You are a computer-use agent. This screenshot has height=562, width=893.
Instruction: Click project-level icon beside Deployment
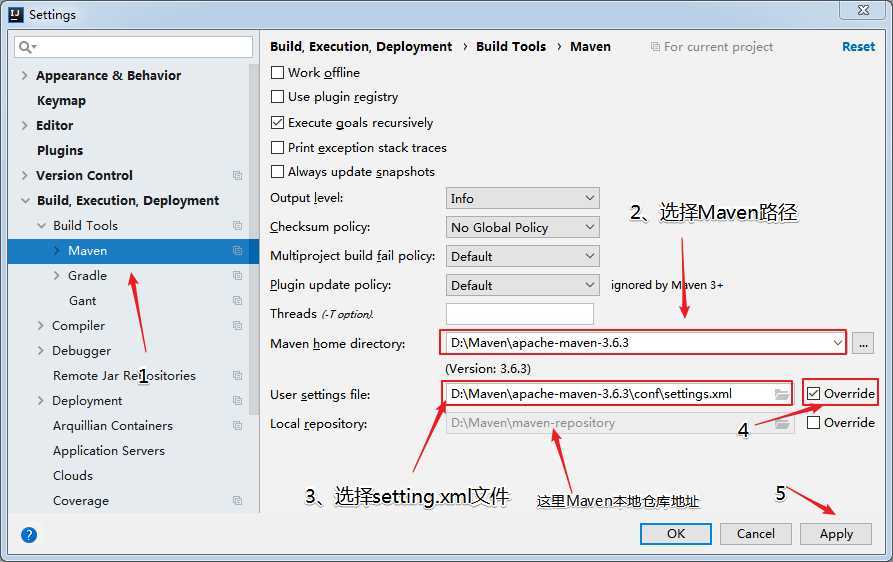coord(237,401)
